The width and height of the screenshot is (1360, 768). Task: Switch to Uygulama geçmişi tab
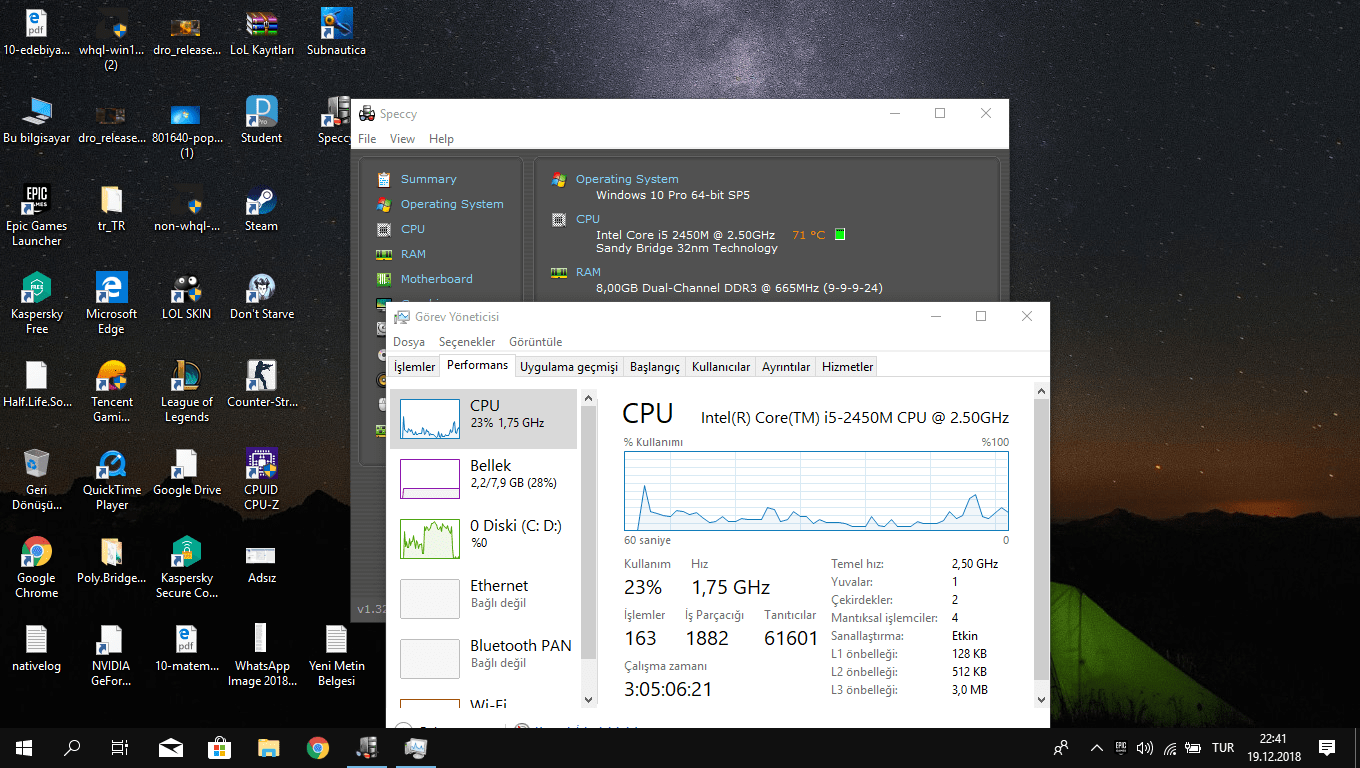pos(569,367)
